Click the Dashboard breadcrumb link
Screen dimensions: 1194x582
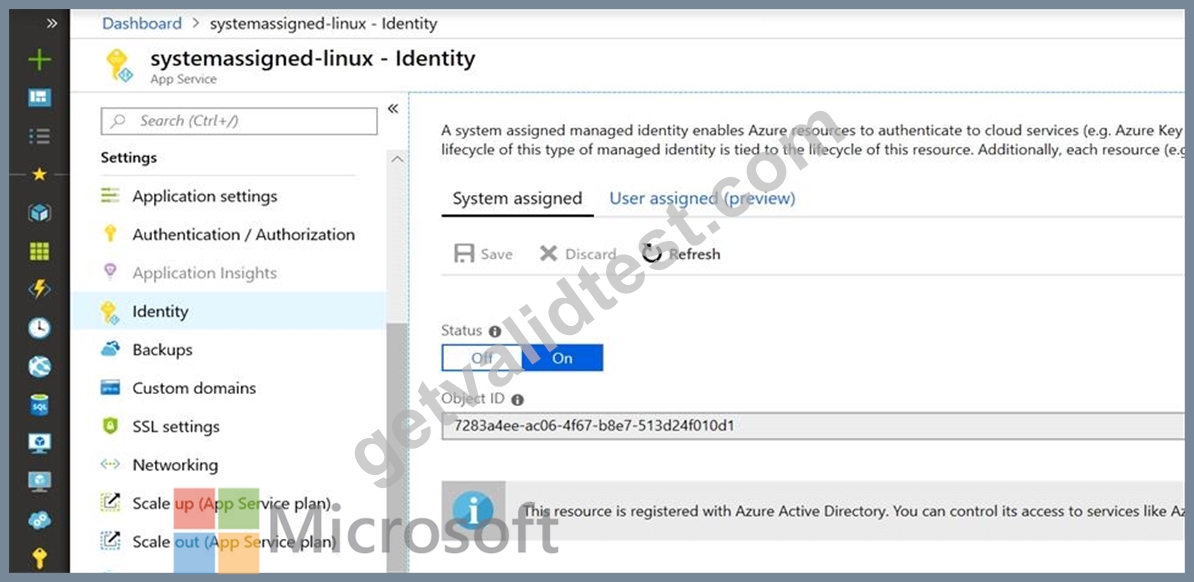[x=142, y=24]
